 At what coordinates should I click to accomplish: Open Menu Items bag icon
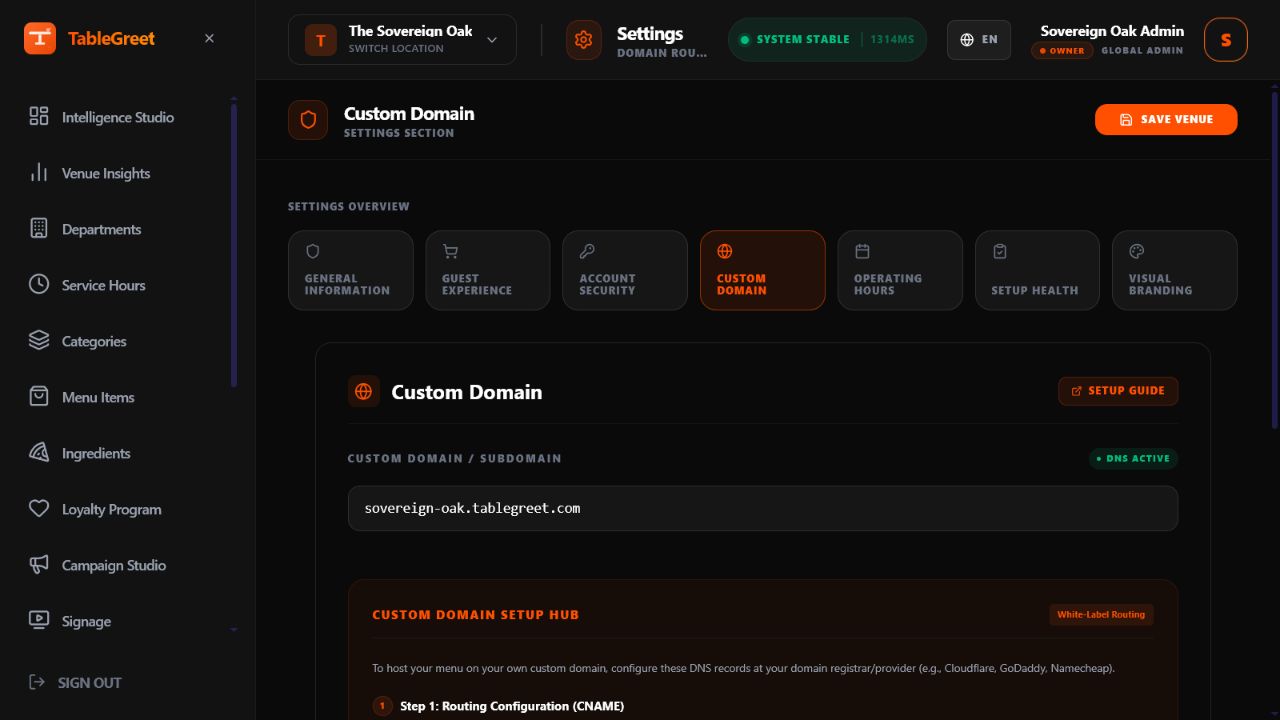pos(39,397)
